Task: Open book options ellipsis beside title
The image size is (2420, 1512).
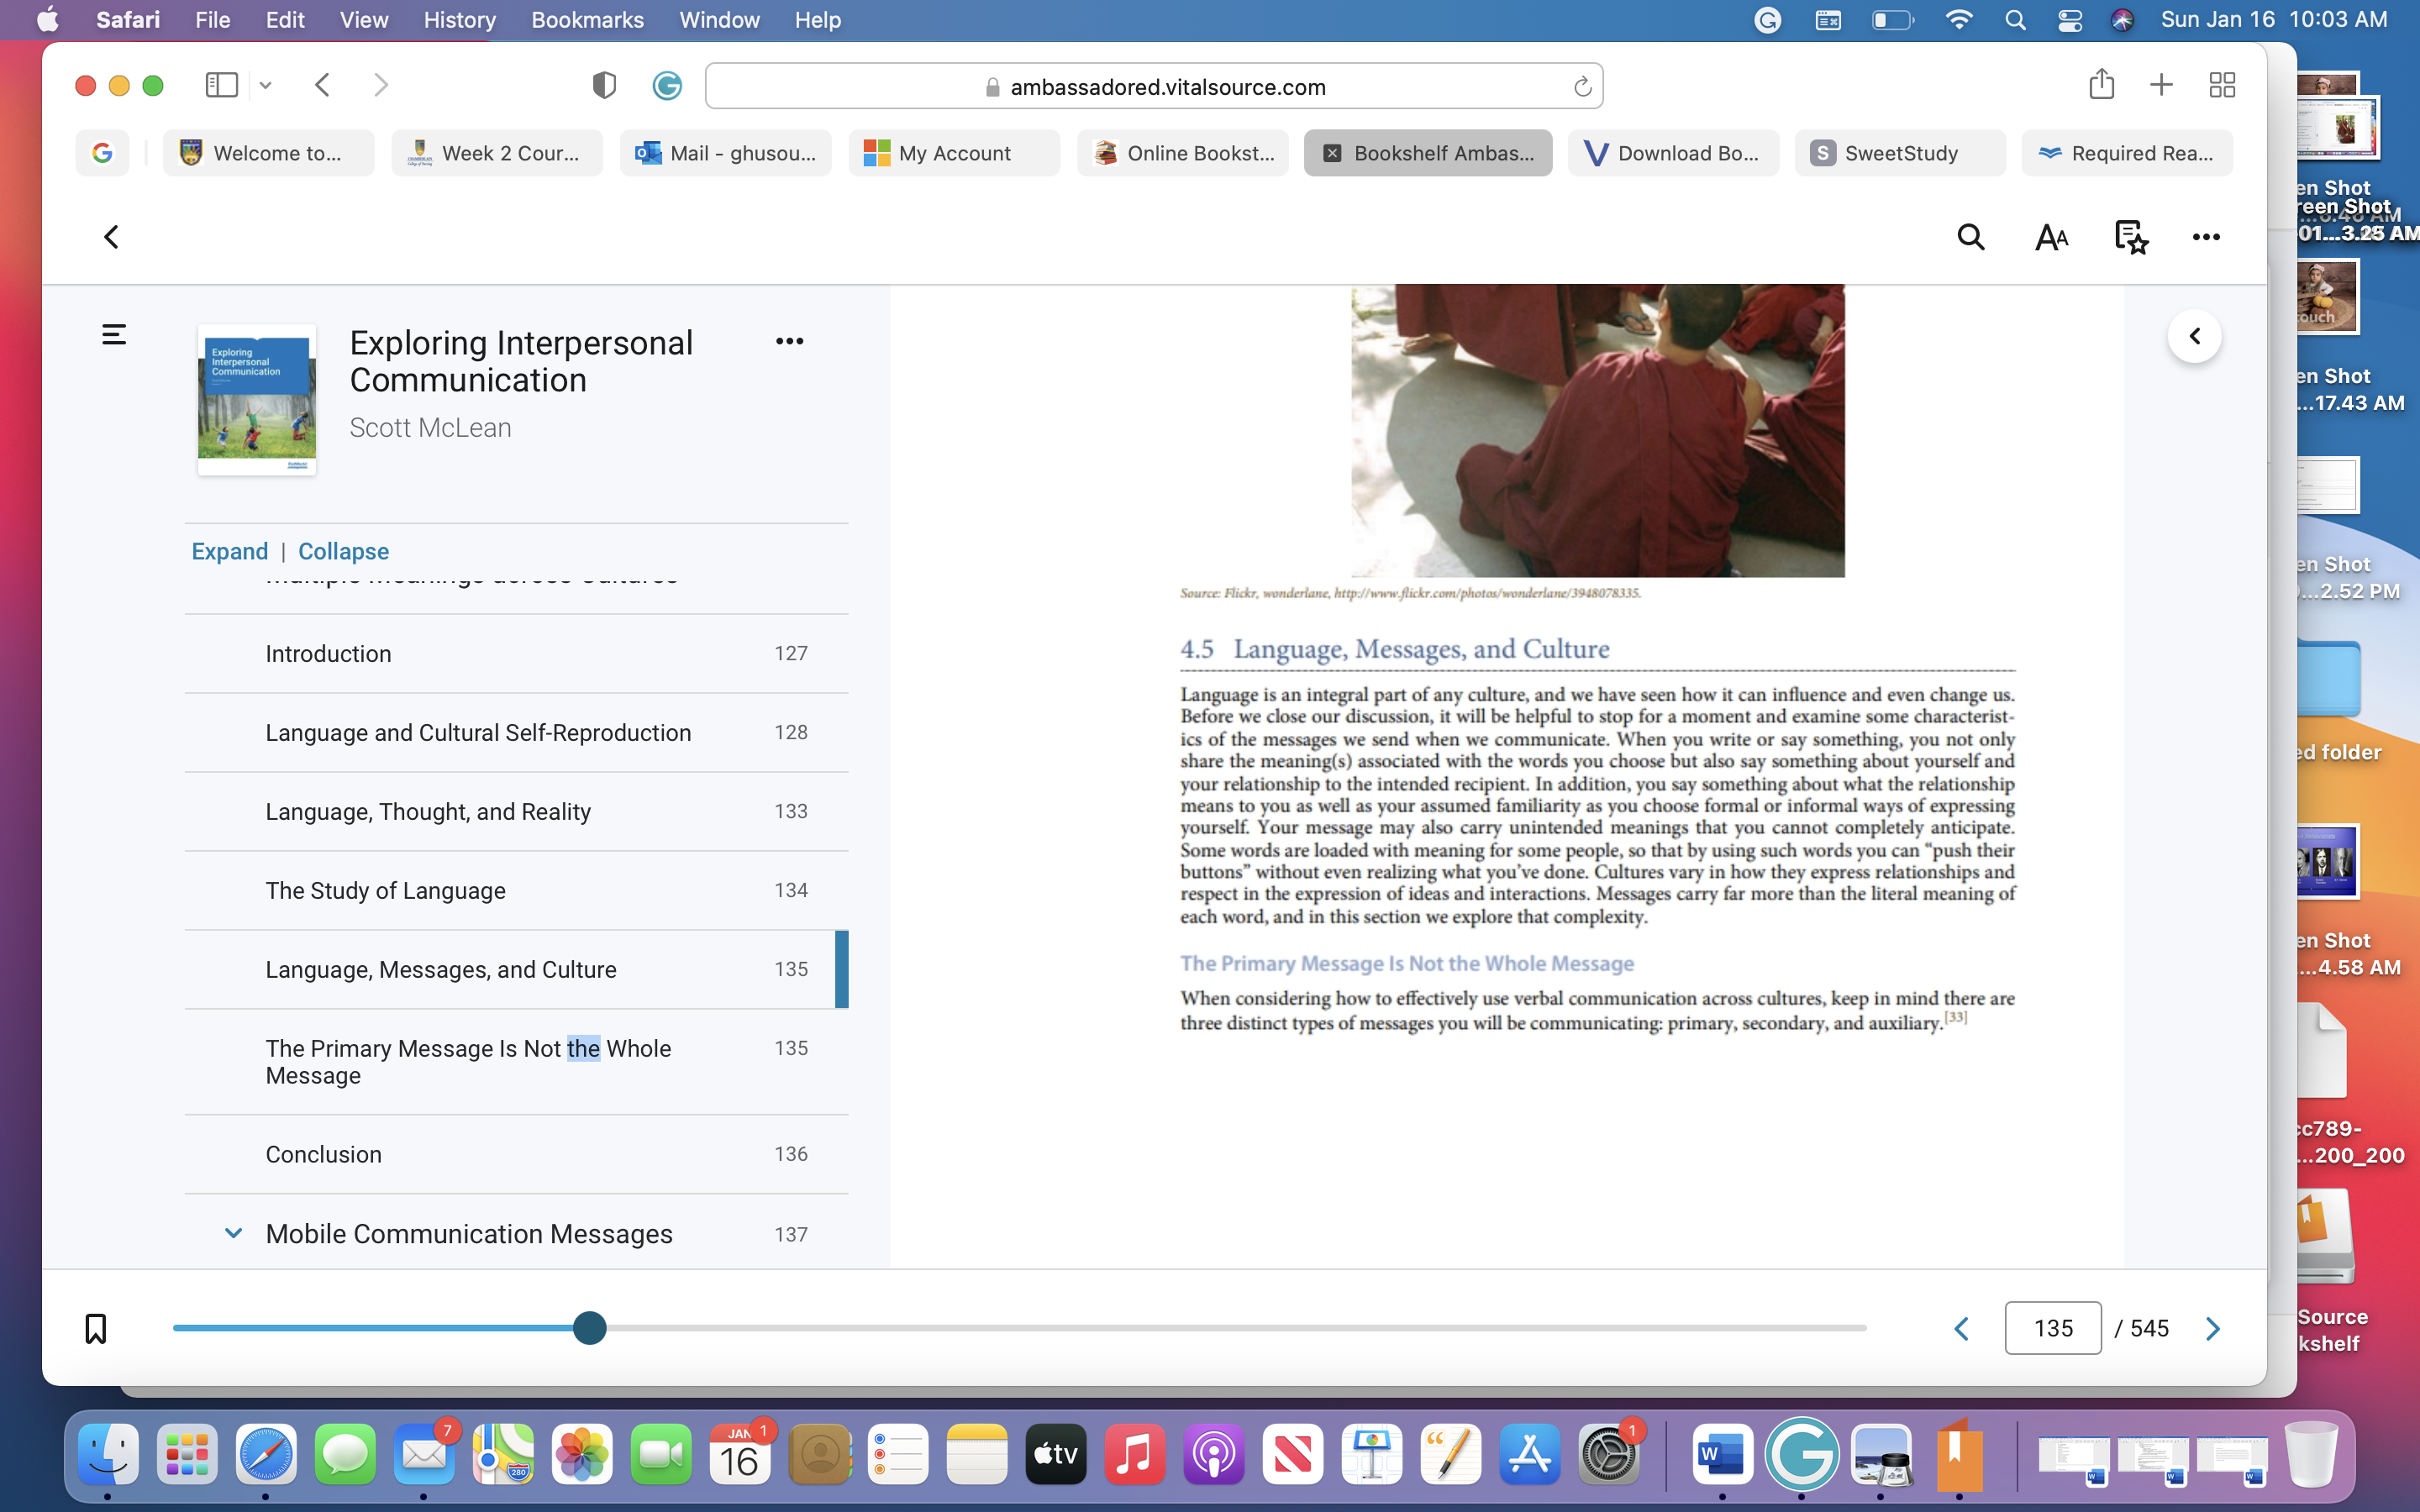Action: (789, 341)
